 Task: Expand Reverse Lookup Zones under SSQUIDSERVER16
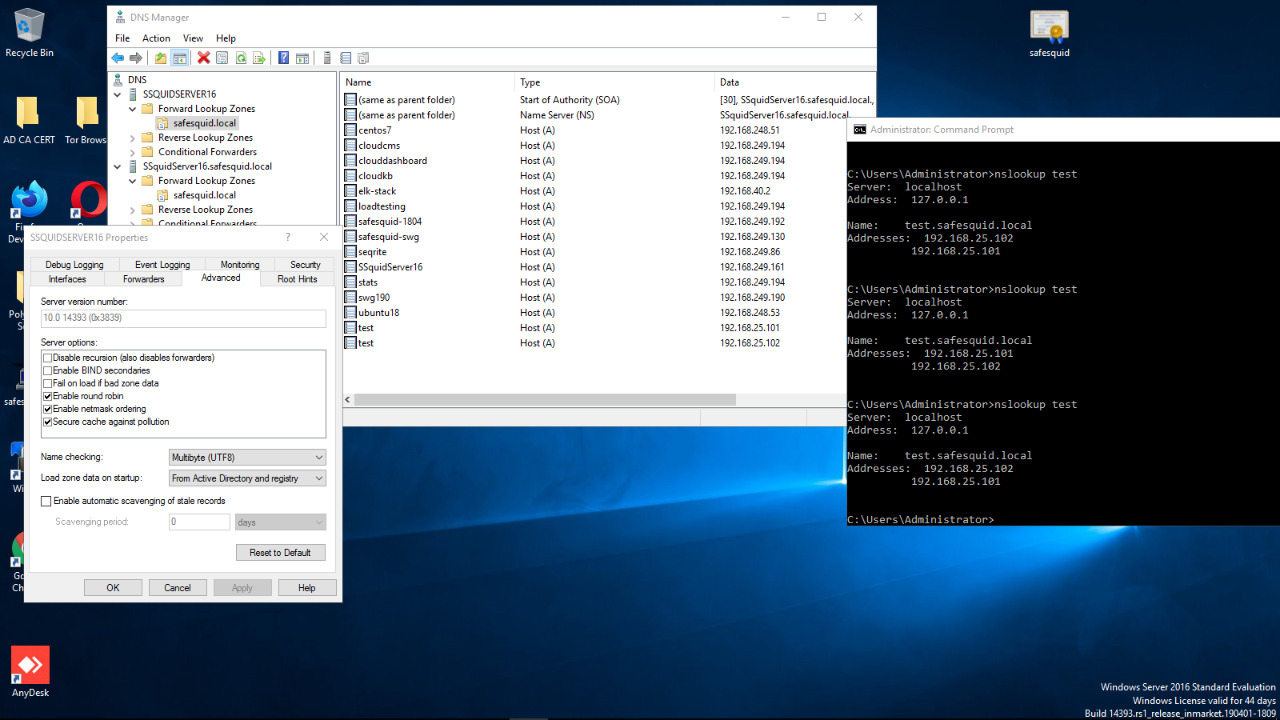(x=133, y=138)
